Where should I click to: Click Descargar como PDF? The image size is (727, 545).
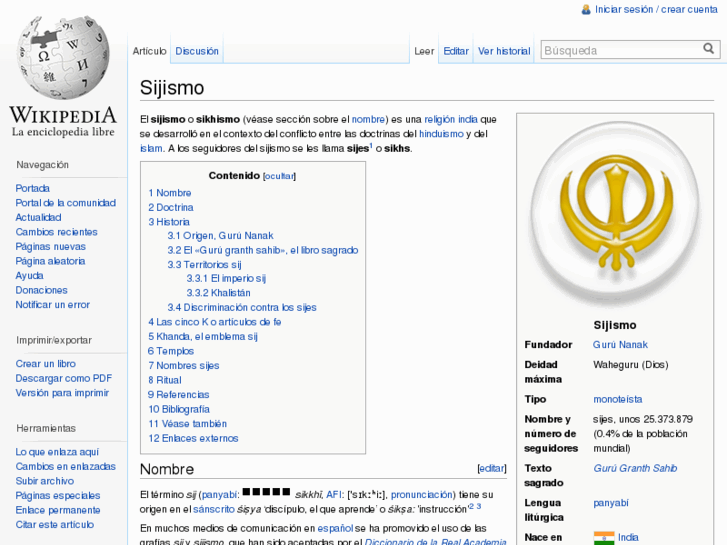[x=64, y=378]
